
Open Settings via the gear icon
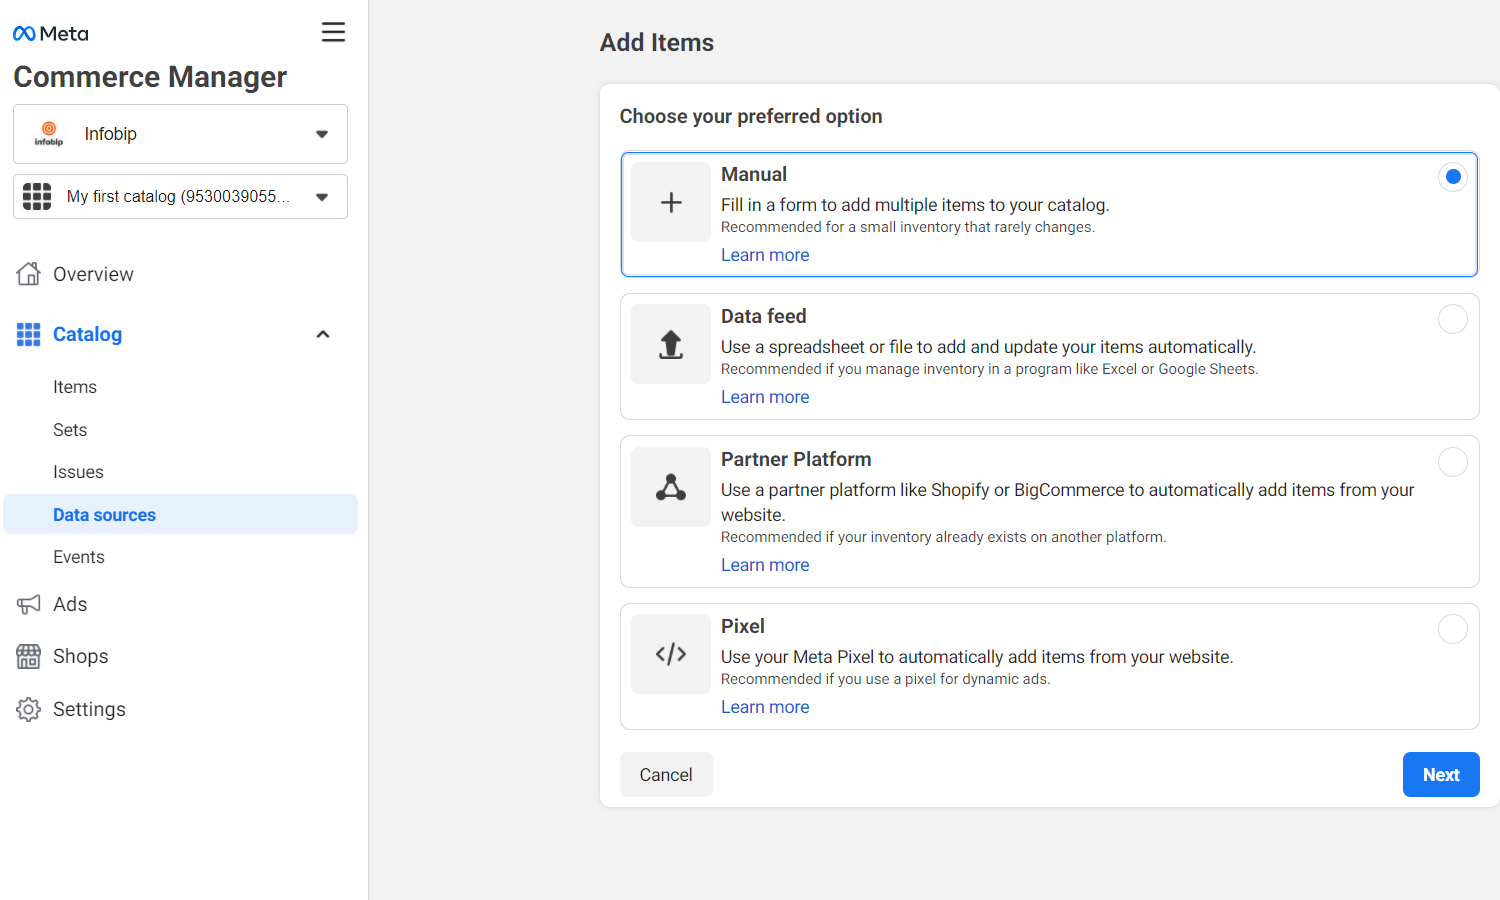click(x=28, y=709)
